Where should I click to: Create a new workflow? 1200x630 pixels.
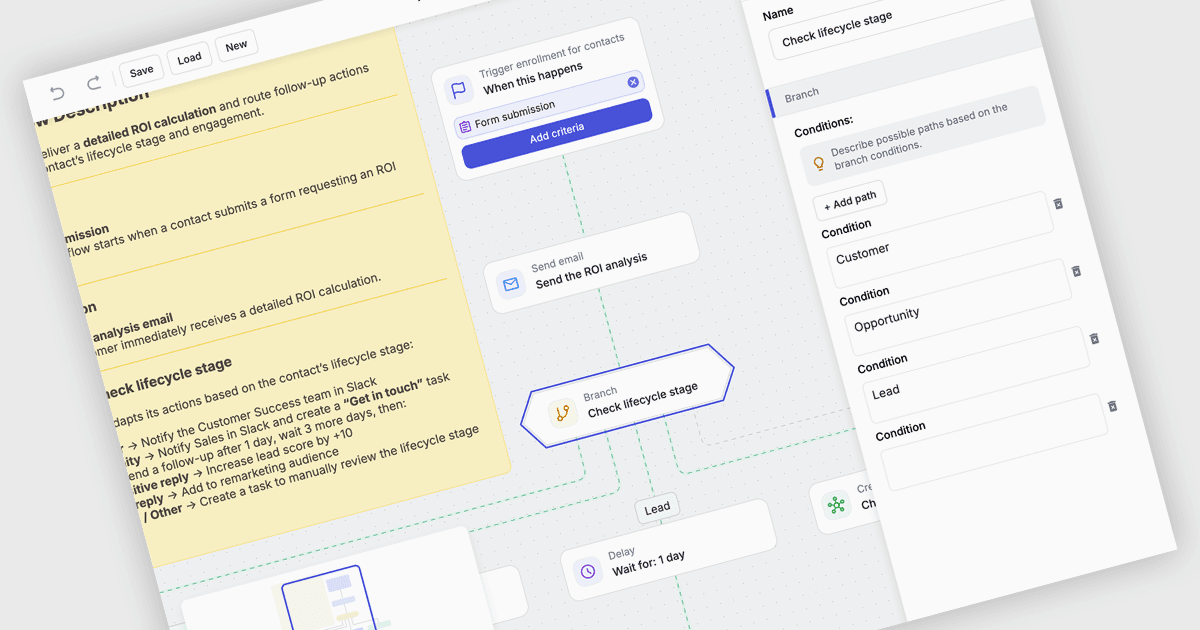click(x=236, y=46)
